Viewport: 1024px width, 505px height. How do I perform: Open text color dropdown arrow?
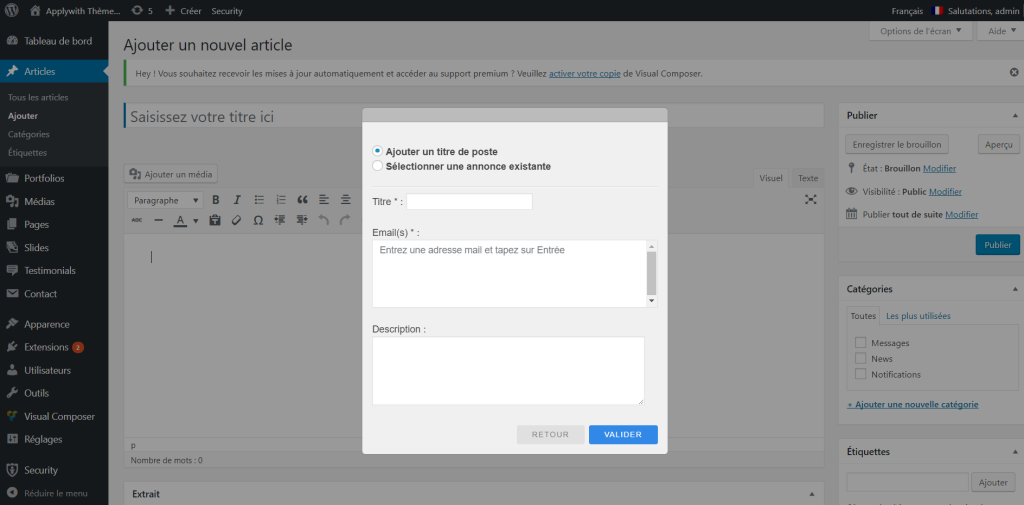pyautogui.click(x=195, y=221)
